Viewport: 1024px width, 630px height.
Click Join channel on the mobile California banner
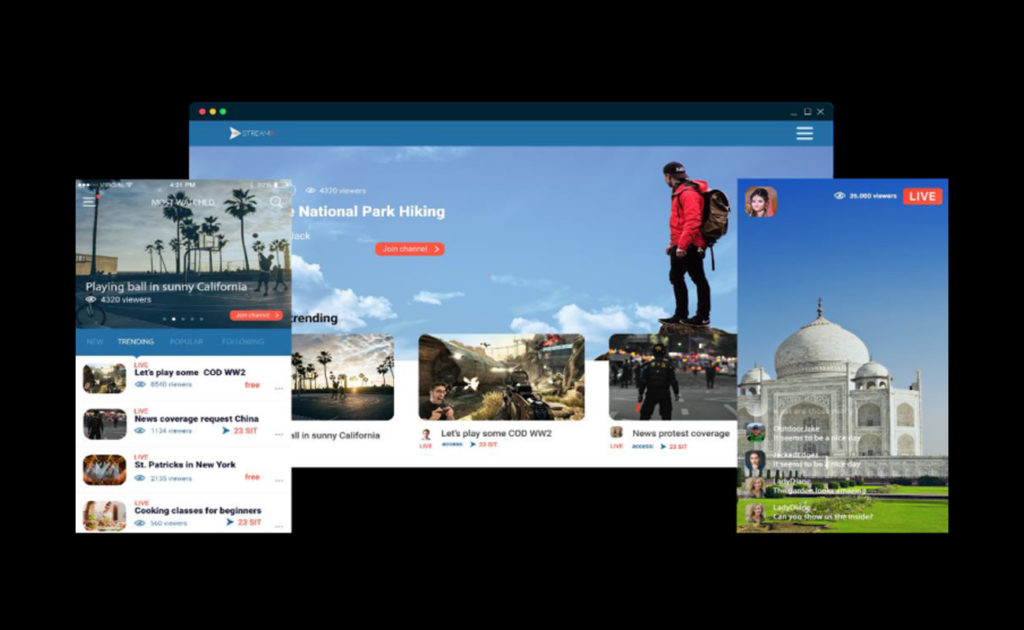point(256,315)
